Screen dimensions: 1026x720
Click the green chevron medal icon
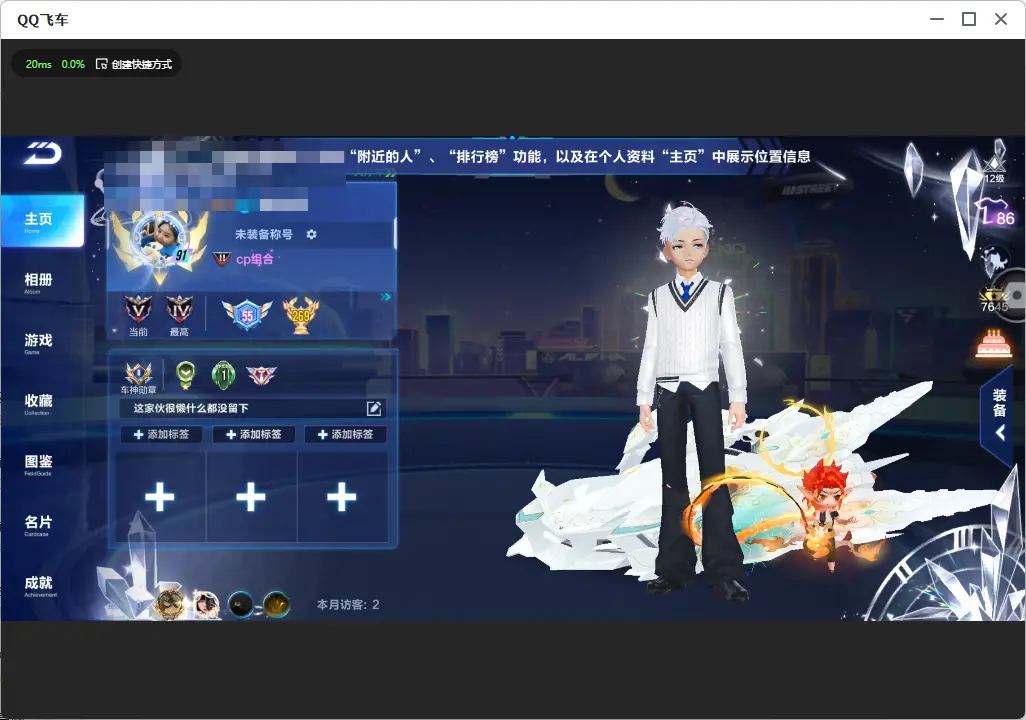[x=186, y=374]
